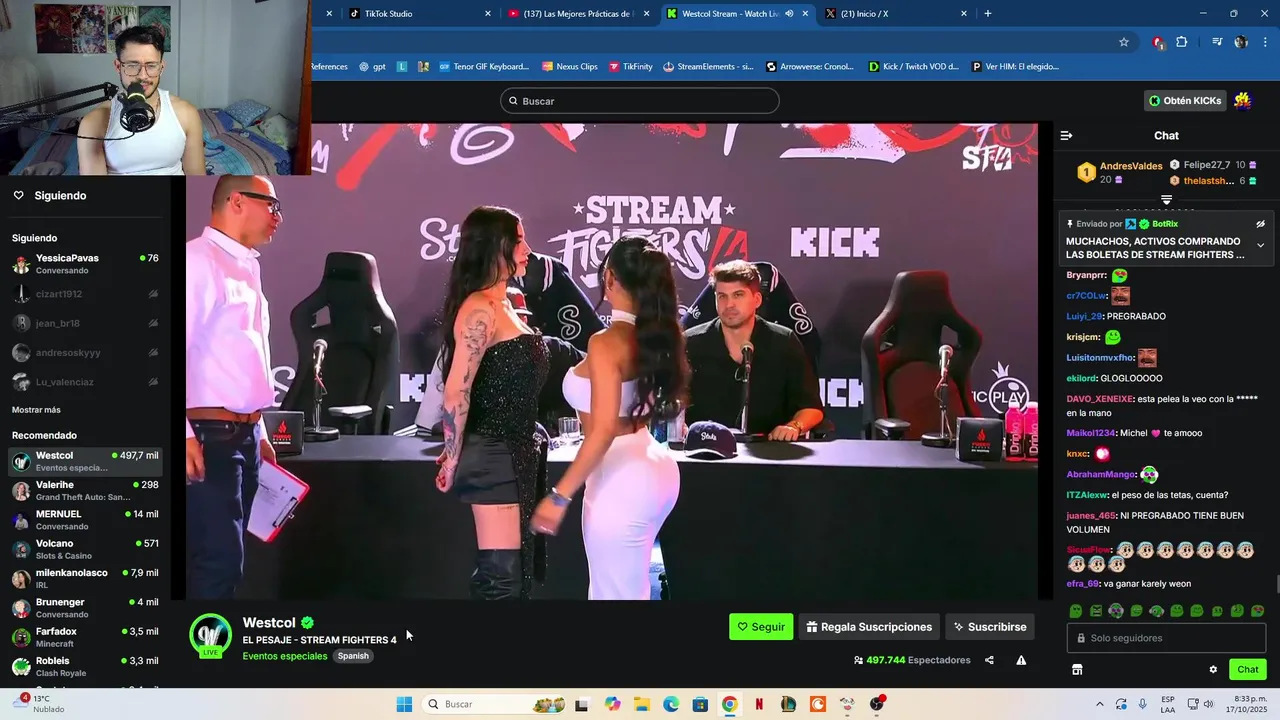This screenshot has width=1280, height=720.
Task: Click the Spanish language tag
Action: (x=353, y=656)
